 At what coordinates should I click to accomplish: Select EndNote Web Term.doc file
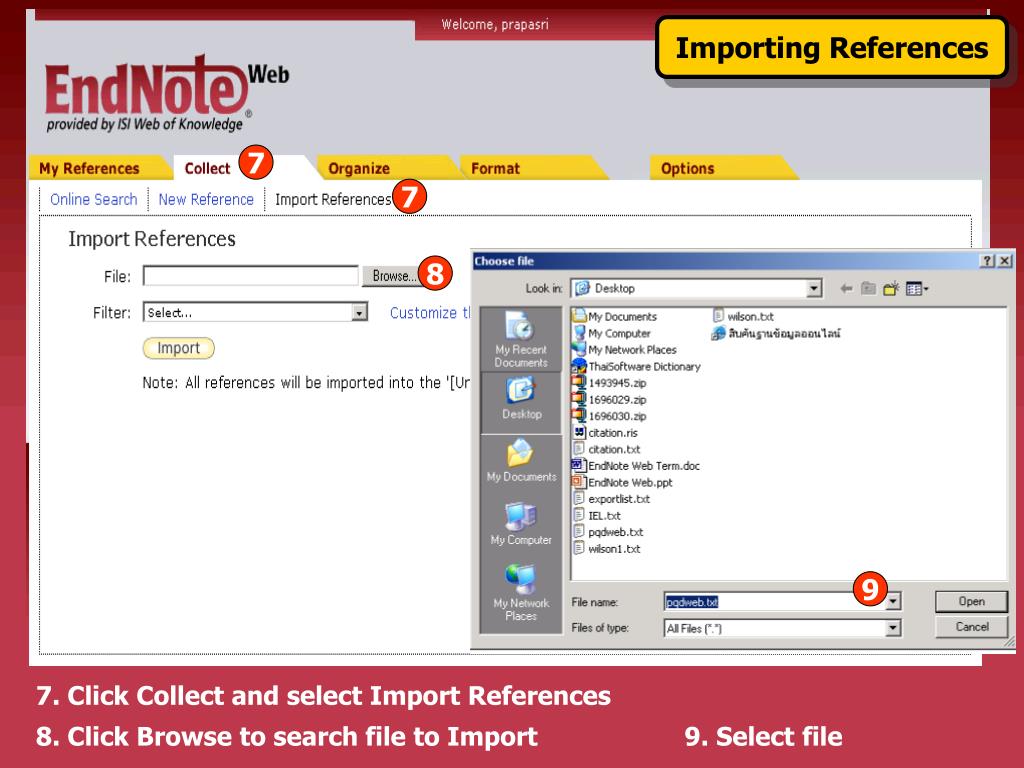(x=636, y=466)
